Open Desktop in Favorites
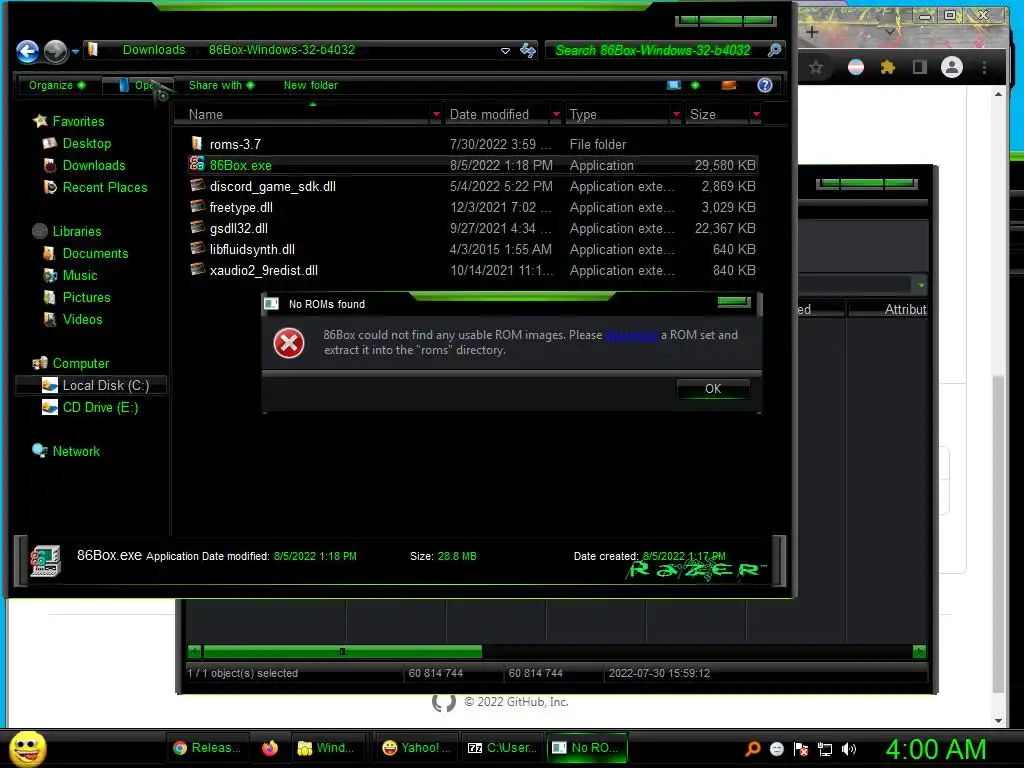Viewport: 1024px width, 768px height. click(77, 143)
